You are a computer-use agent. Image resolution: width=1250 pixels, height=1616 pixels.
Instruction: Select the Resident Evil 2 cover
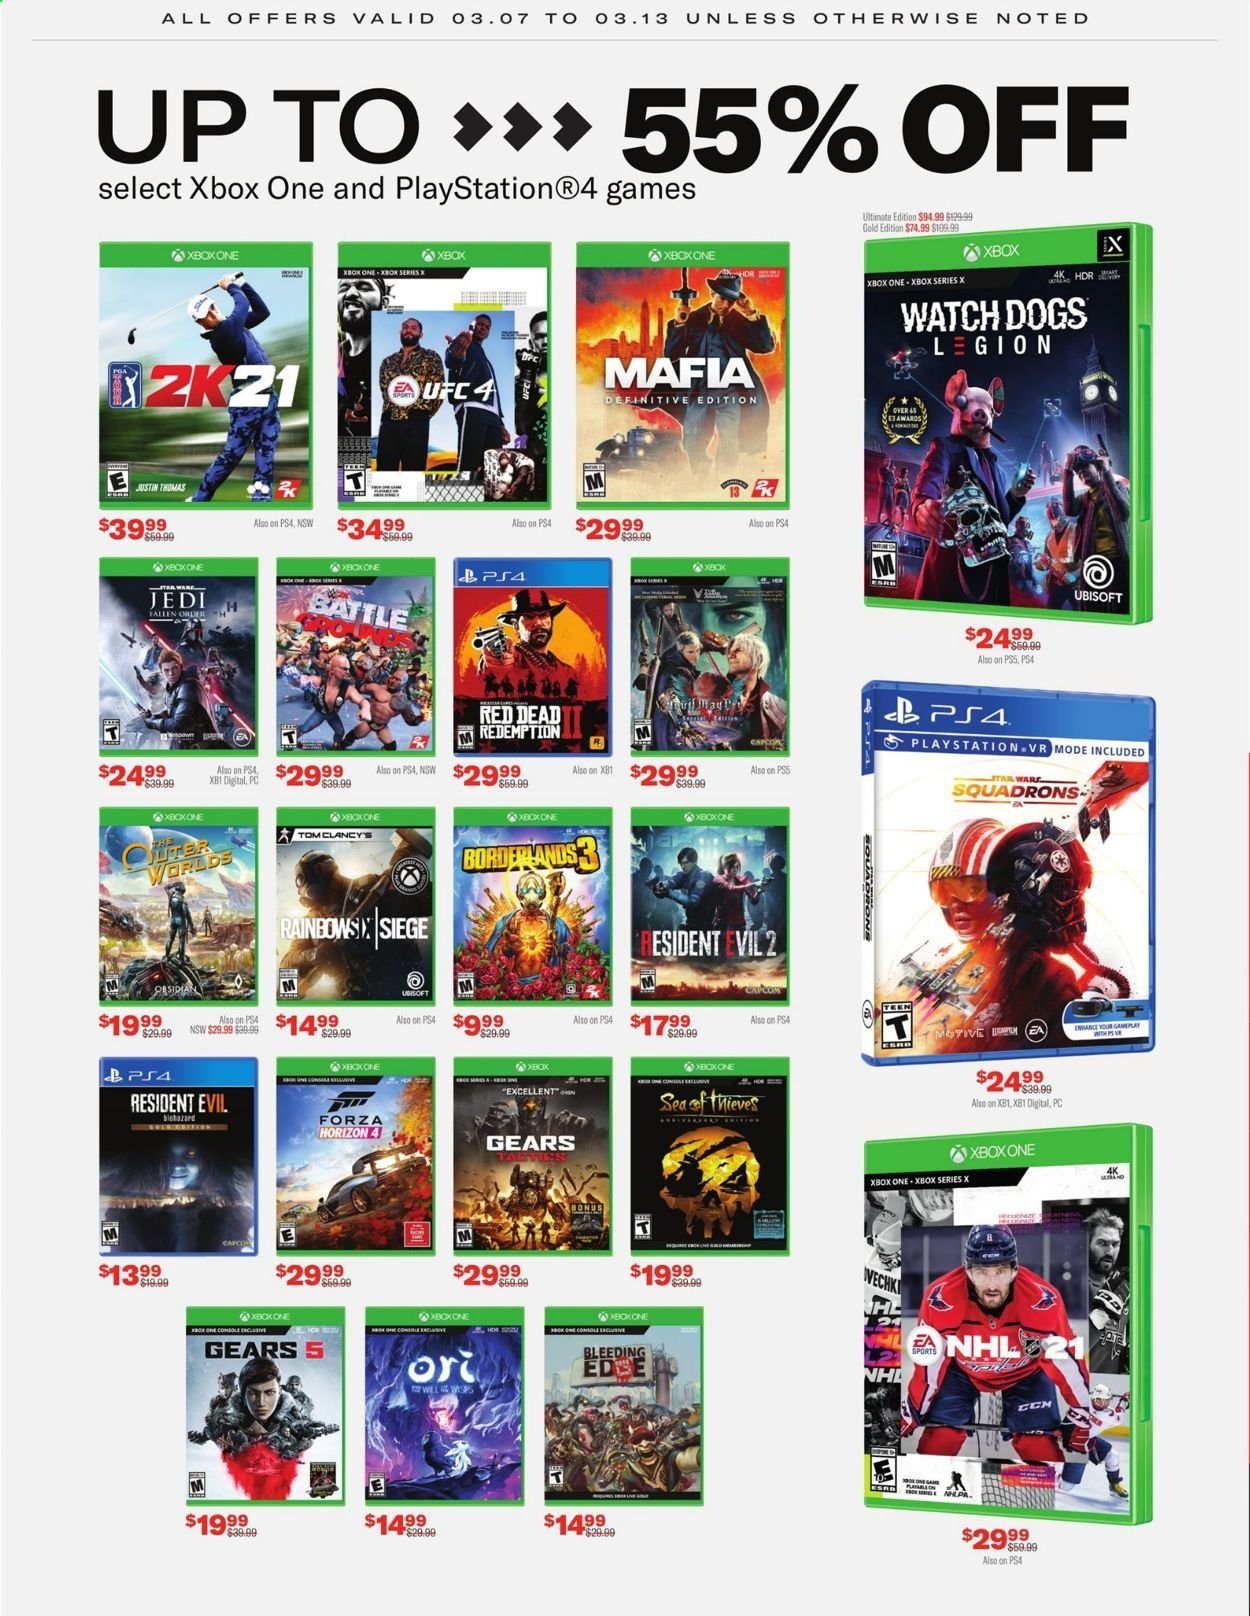710,907
